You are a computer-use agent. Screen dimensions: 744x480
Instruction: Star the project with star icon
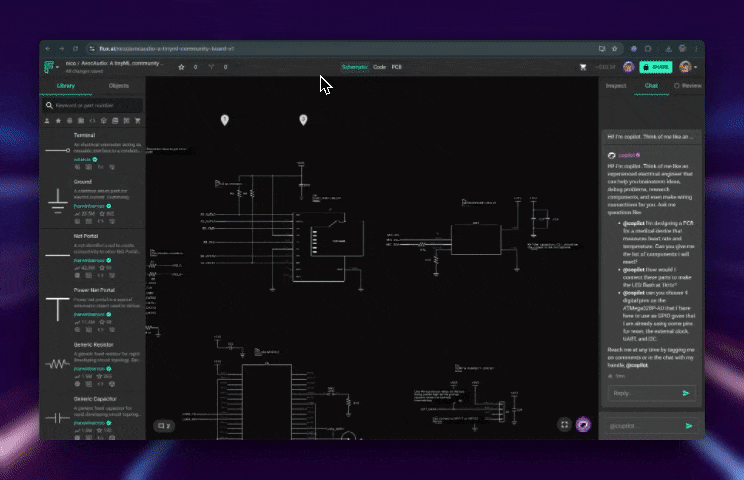pos(181,67)
